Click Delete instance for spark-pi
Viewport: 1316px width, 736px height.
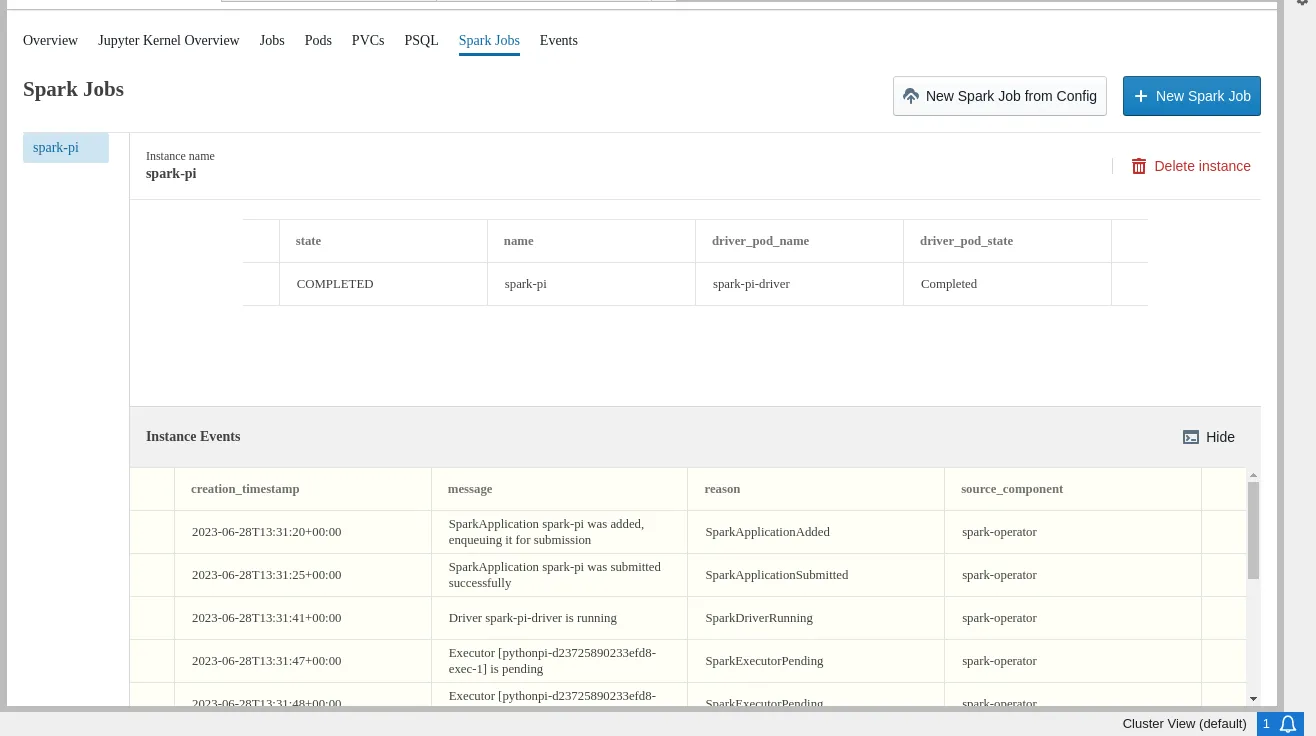tap(1191, 166)
